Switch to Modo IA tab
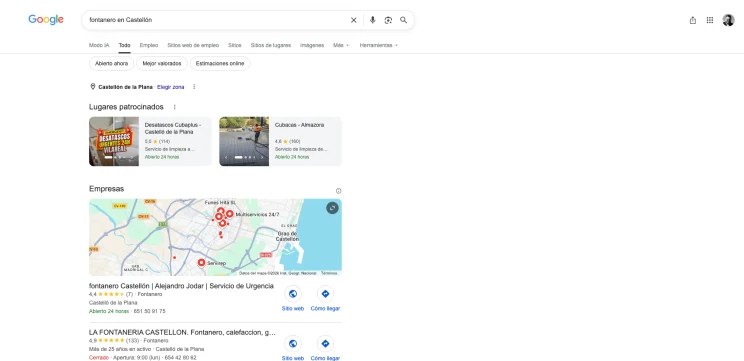Viewport: 744px width, 361px height. [x=99, y=45]
